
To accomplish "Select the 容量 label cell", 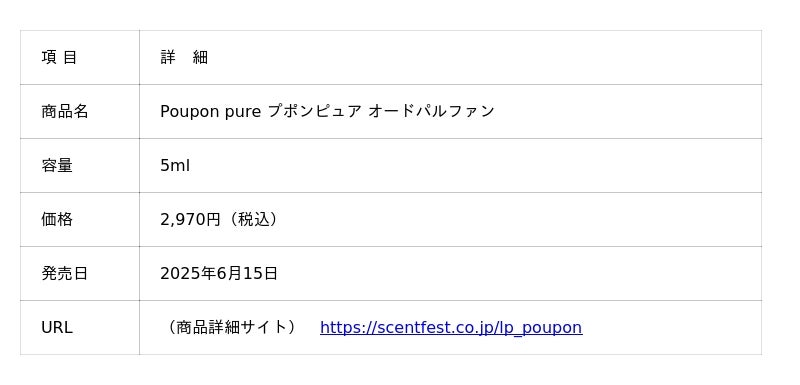I will point(80,165).
